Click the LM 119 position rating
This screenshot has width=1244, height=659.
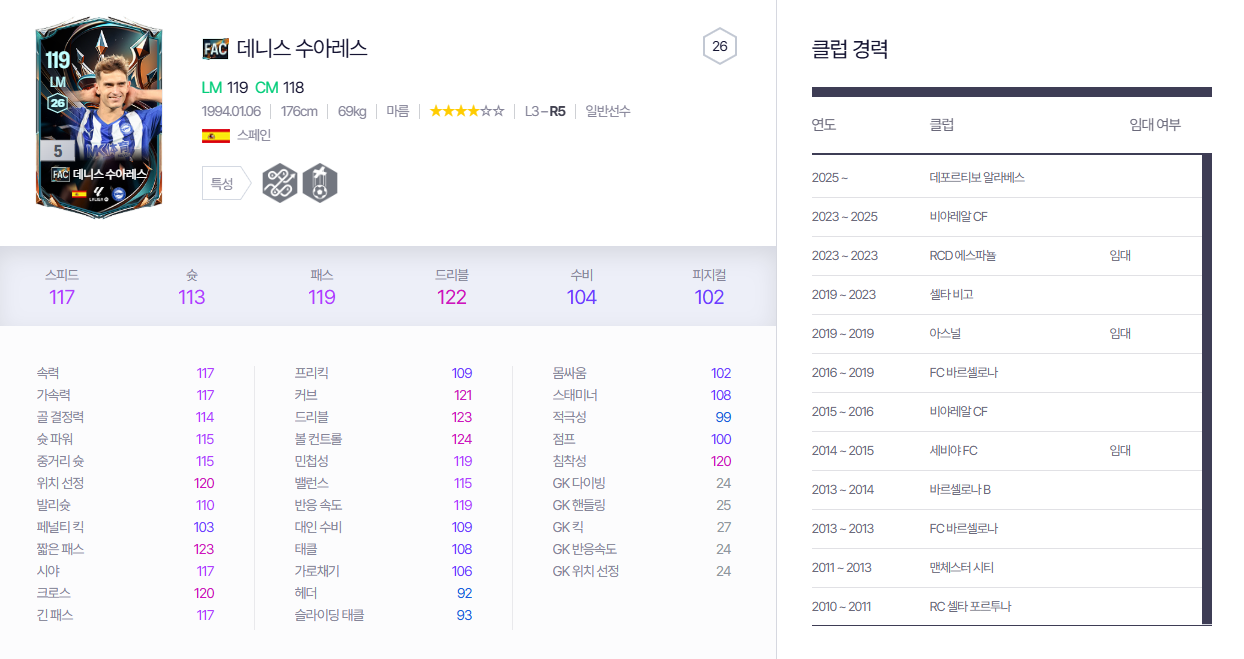225,87
